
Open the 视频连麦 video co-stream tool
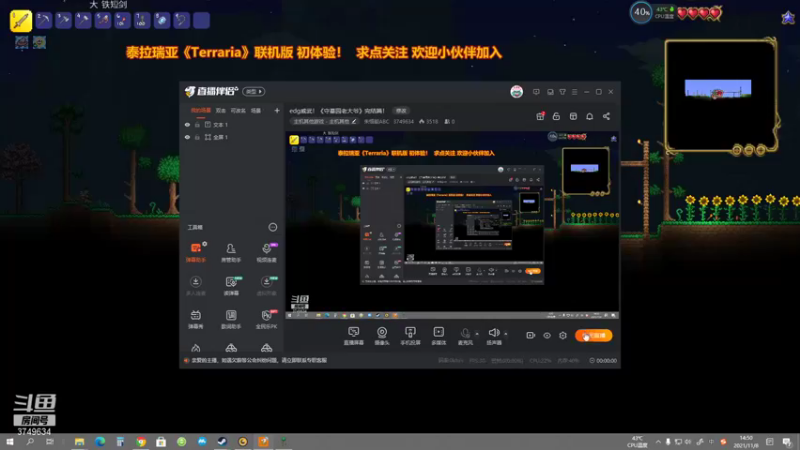pos(266,252)
